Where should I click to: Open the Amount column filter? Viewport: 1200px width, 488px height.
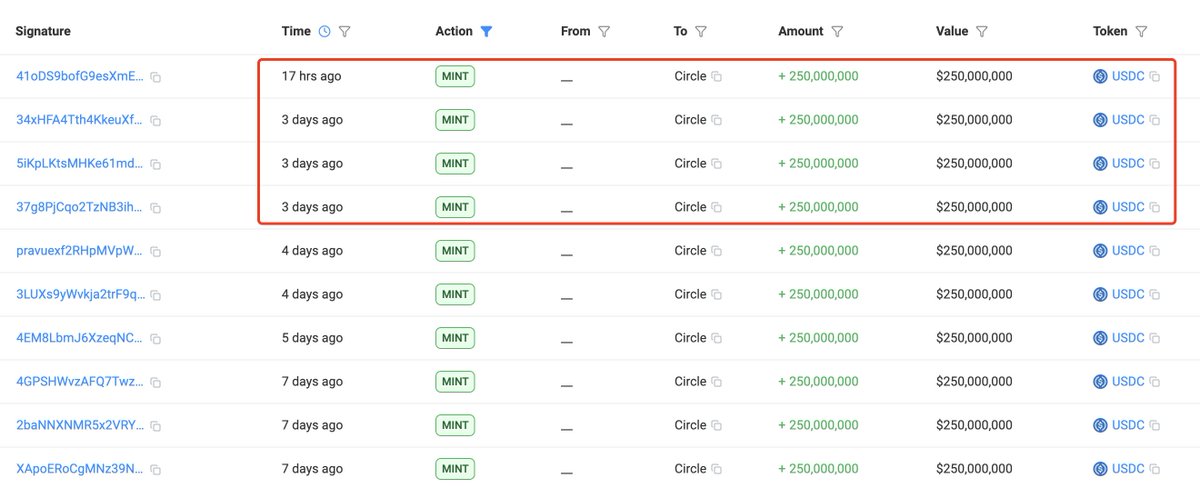click(x=837, y=32)
